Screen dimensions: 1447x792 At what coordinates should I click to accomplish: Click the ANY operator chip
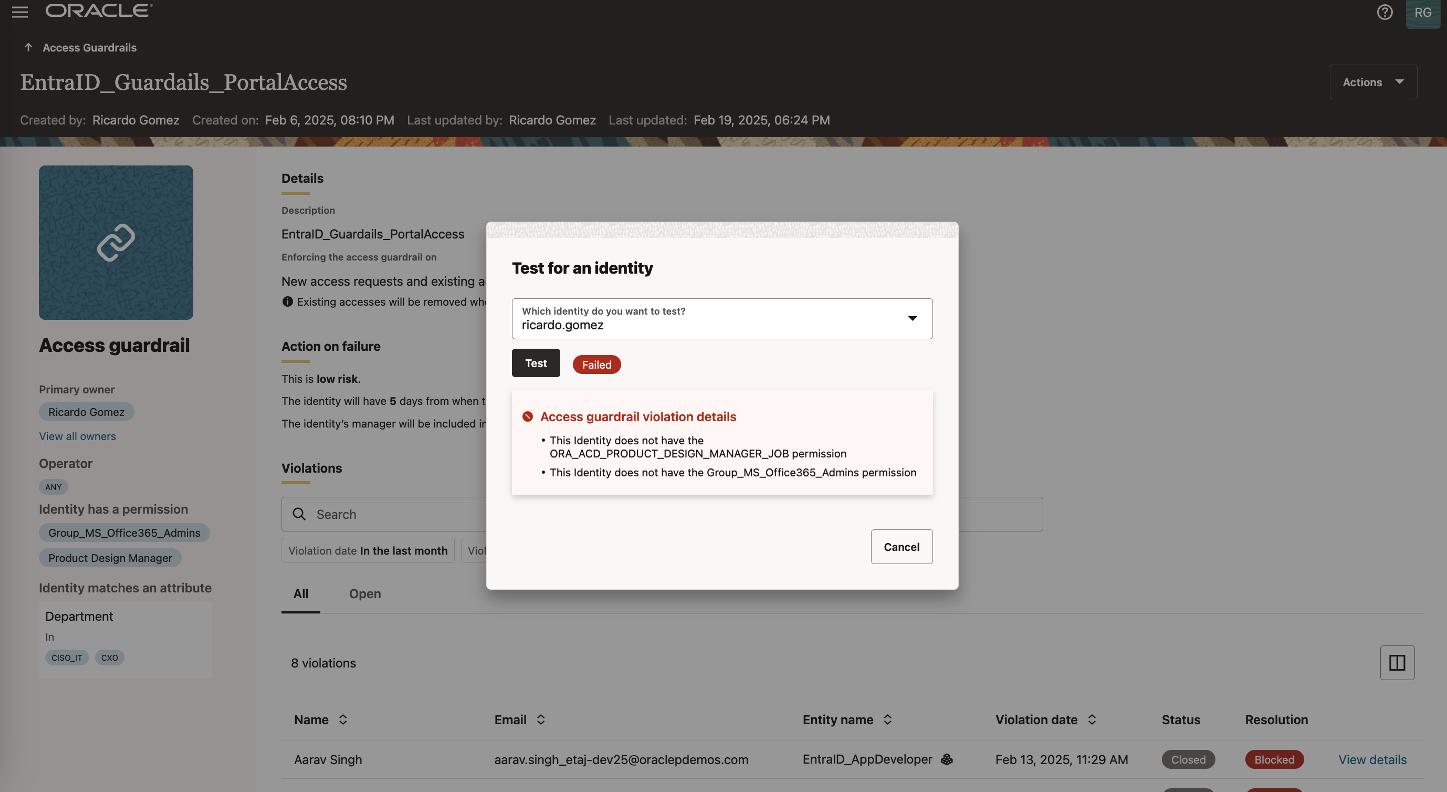54,487
